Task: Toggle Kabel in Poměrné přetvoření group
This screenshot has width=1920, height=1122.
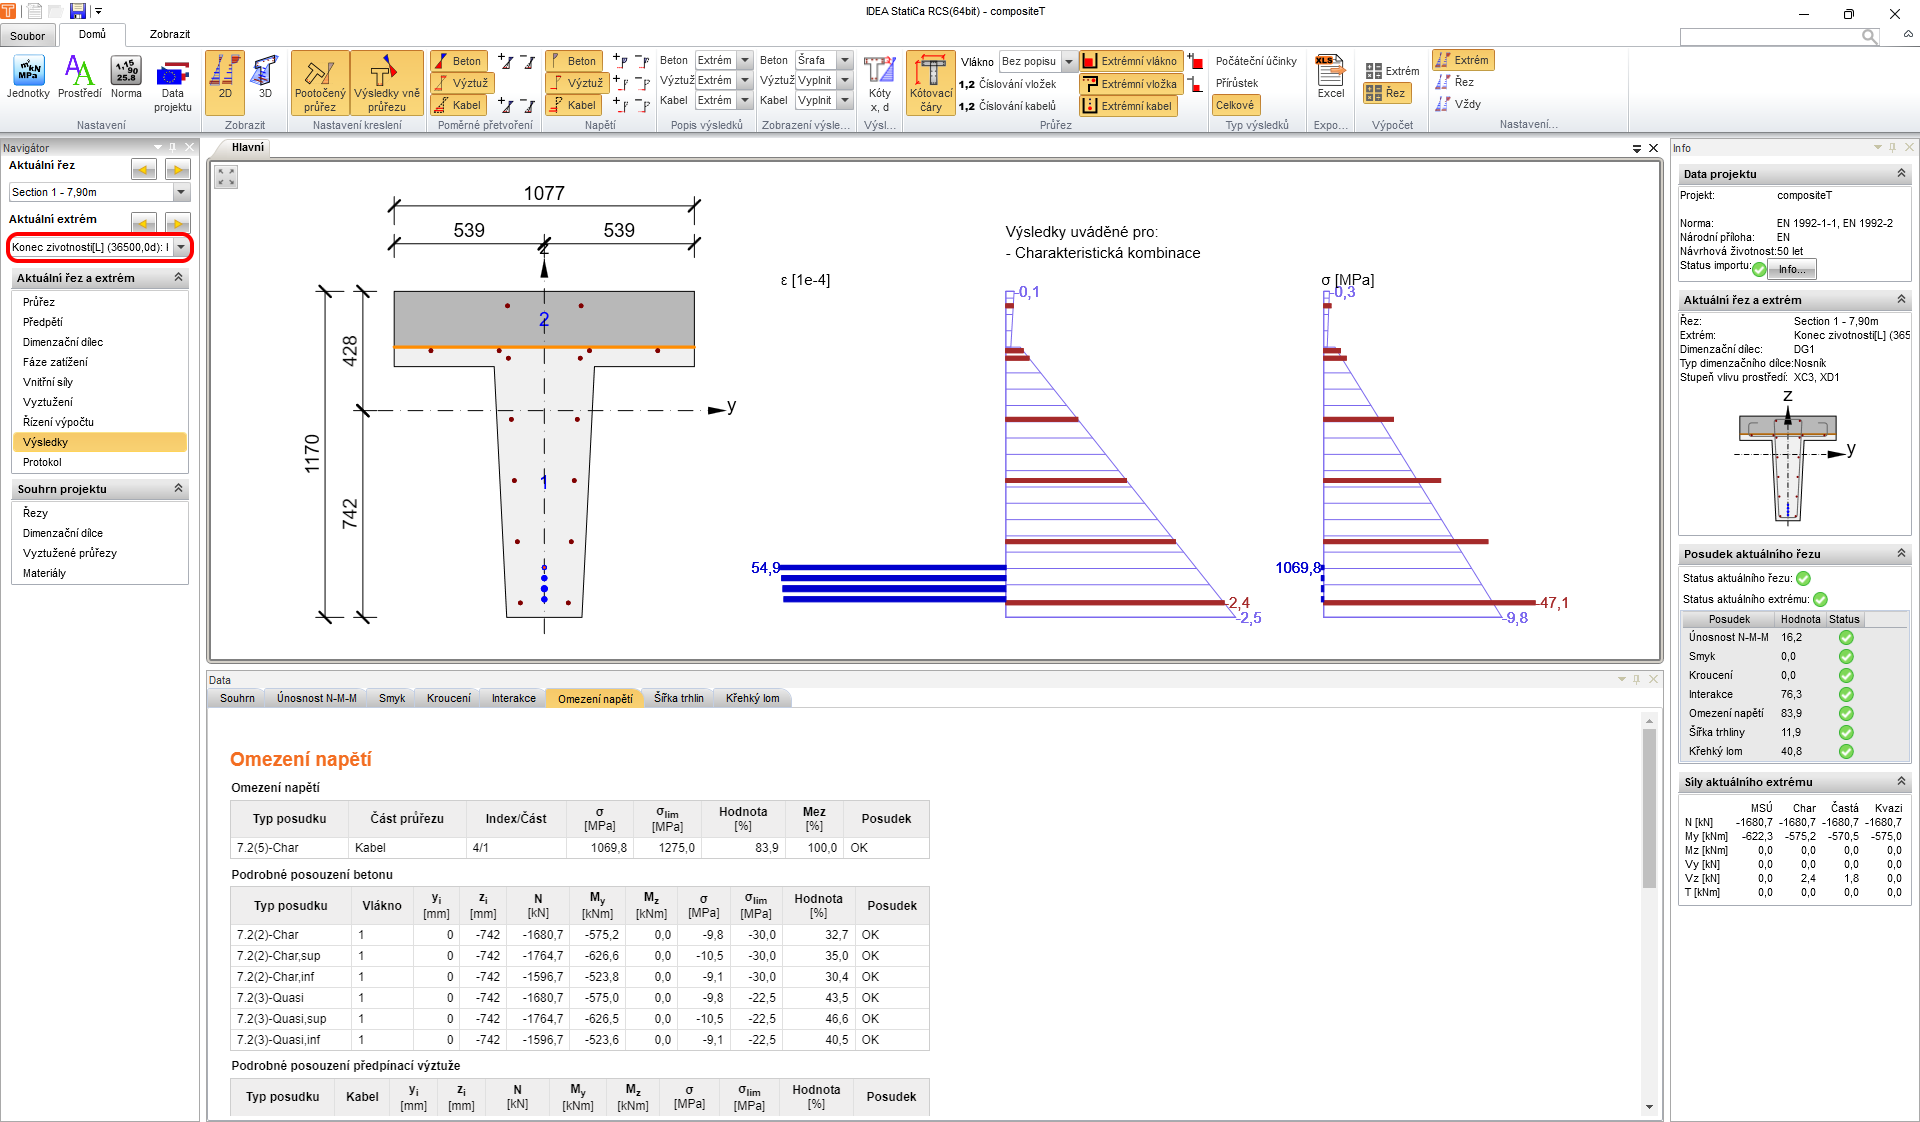Action: (x=458, y=105)
